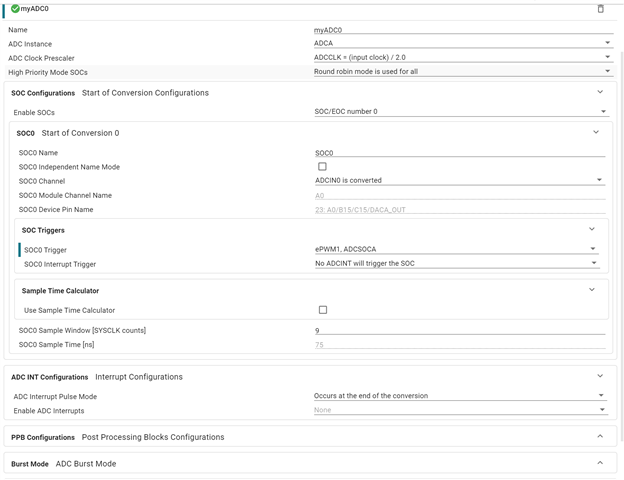Collapse the Sample Time Calculator section
The width and height of the screenshot is (624, 480).
(592, 291)
